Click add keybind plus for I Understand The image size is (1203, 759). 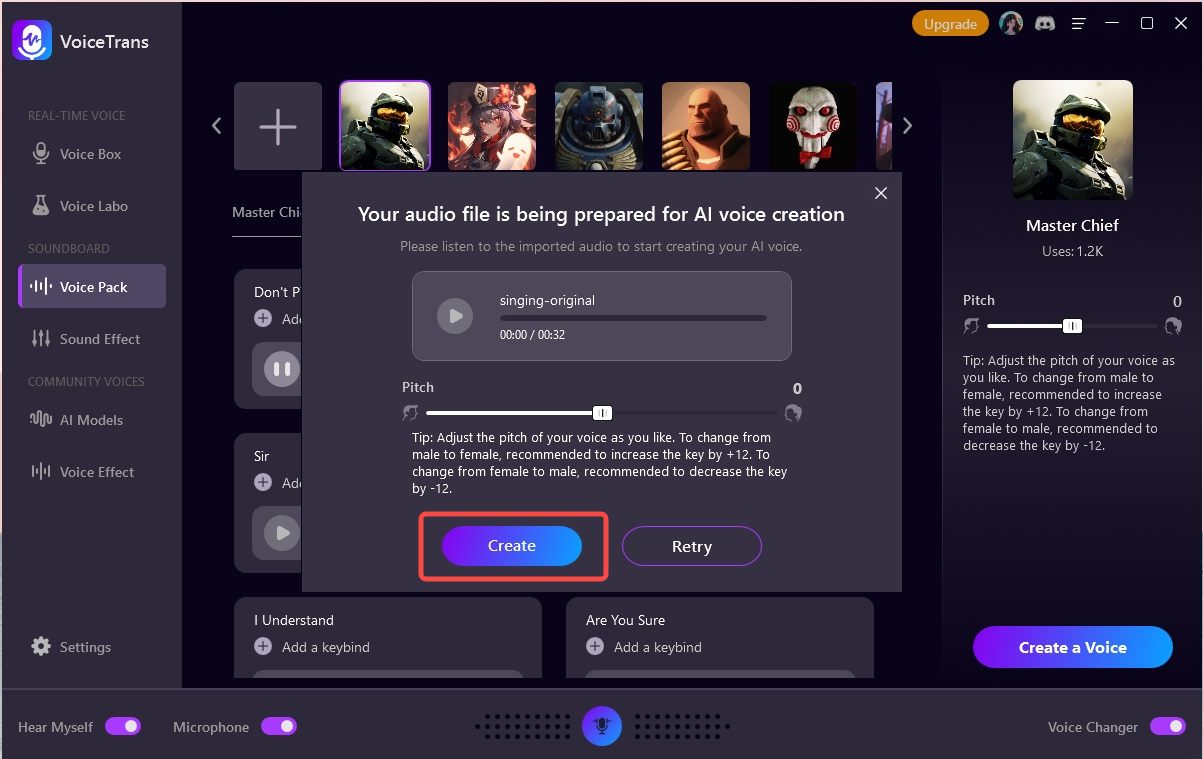coord(263,647)
